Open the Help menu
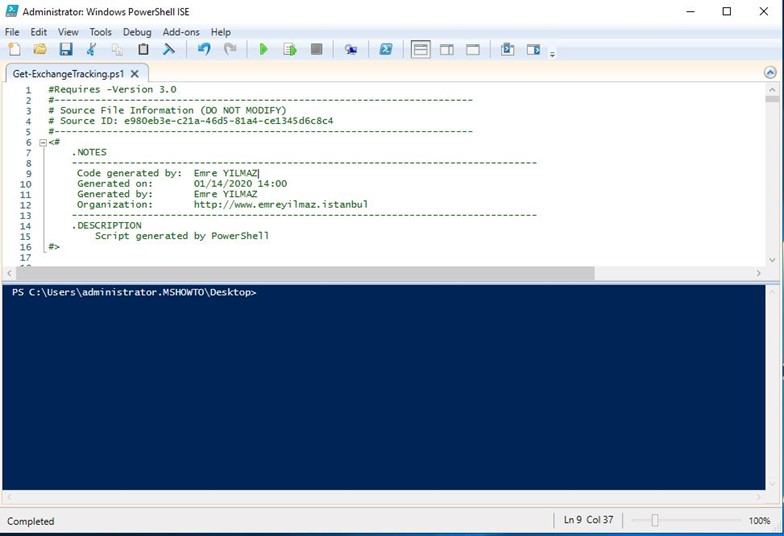The image size is (784, 536). point(220,32)
